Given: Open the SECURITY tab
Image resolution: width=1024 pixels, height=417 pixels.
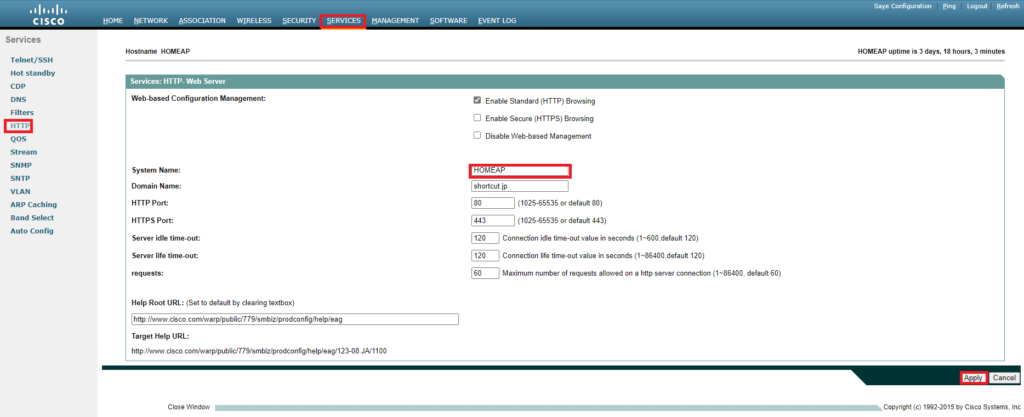Looking at the screenshot, I should tap(299, 21).
